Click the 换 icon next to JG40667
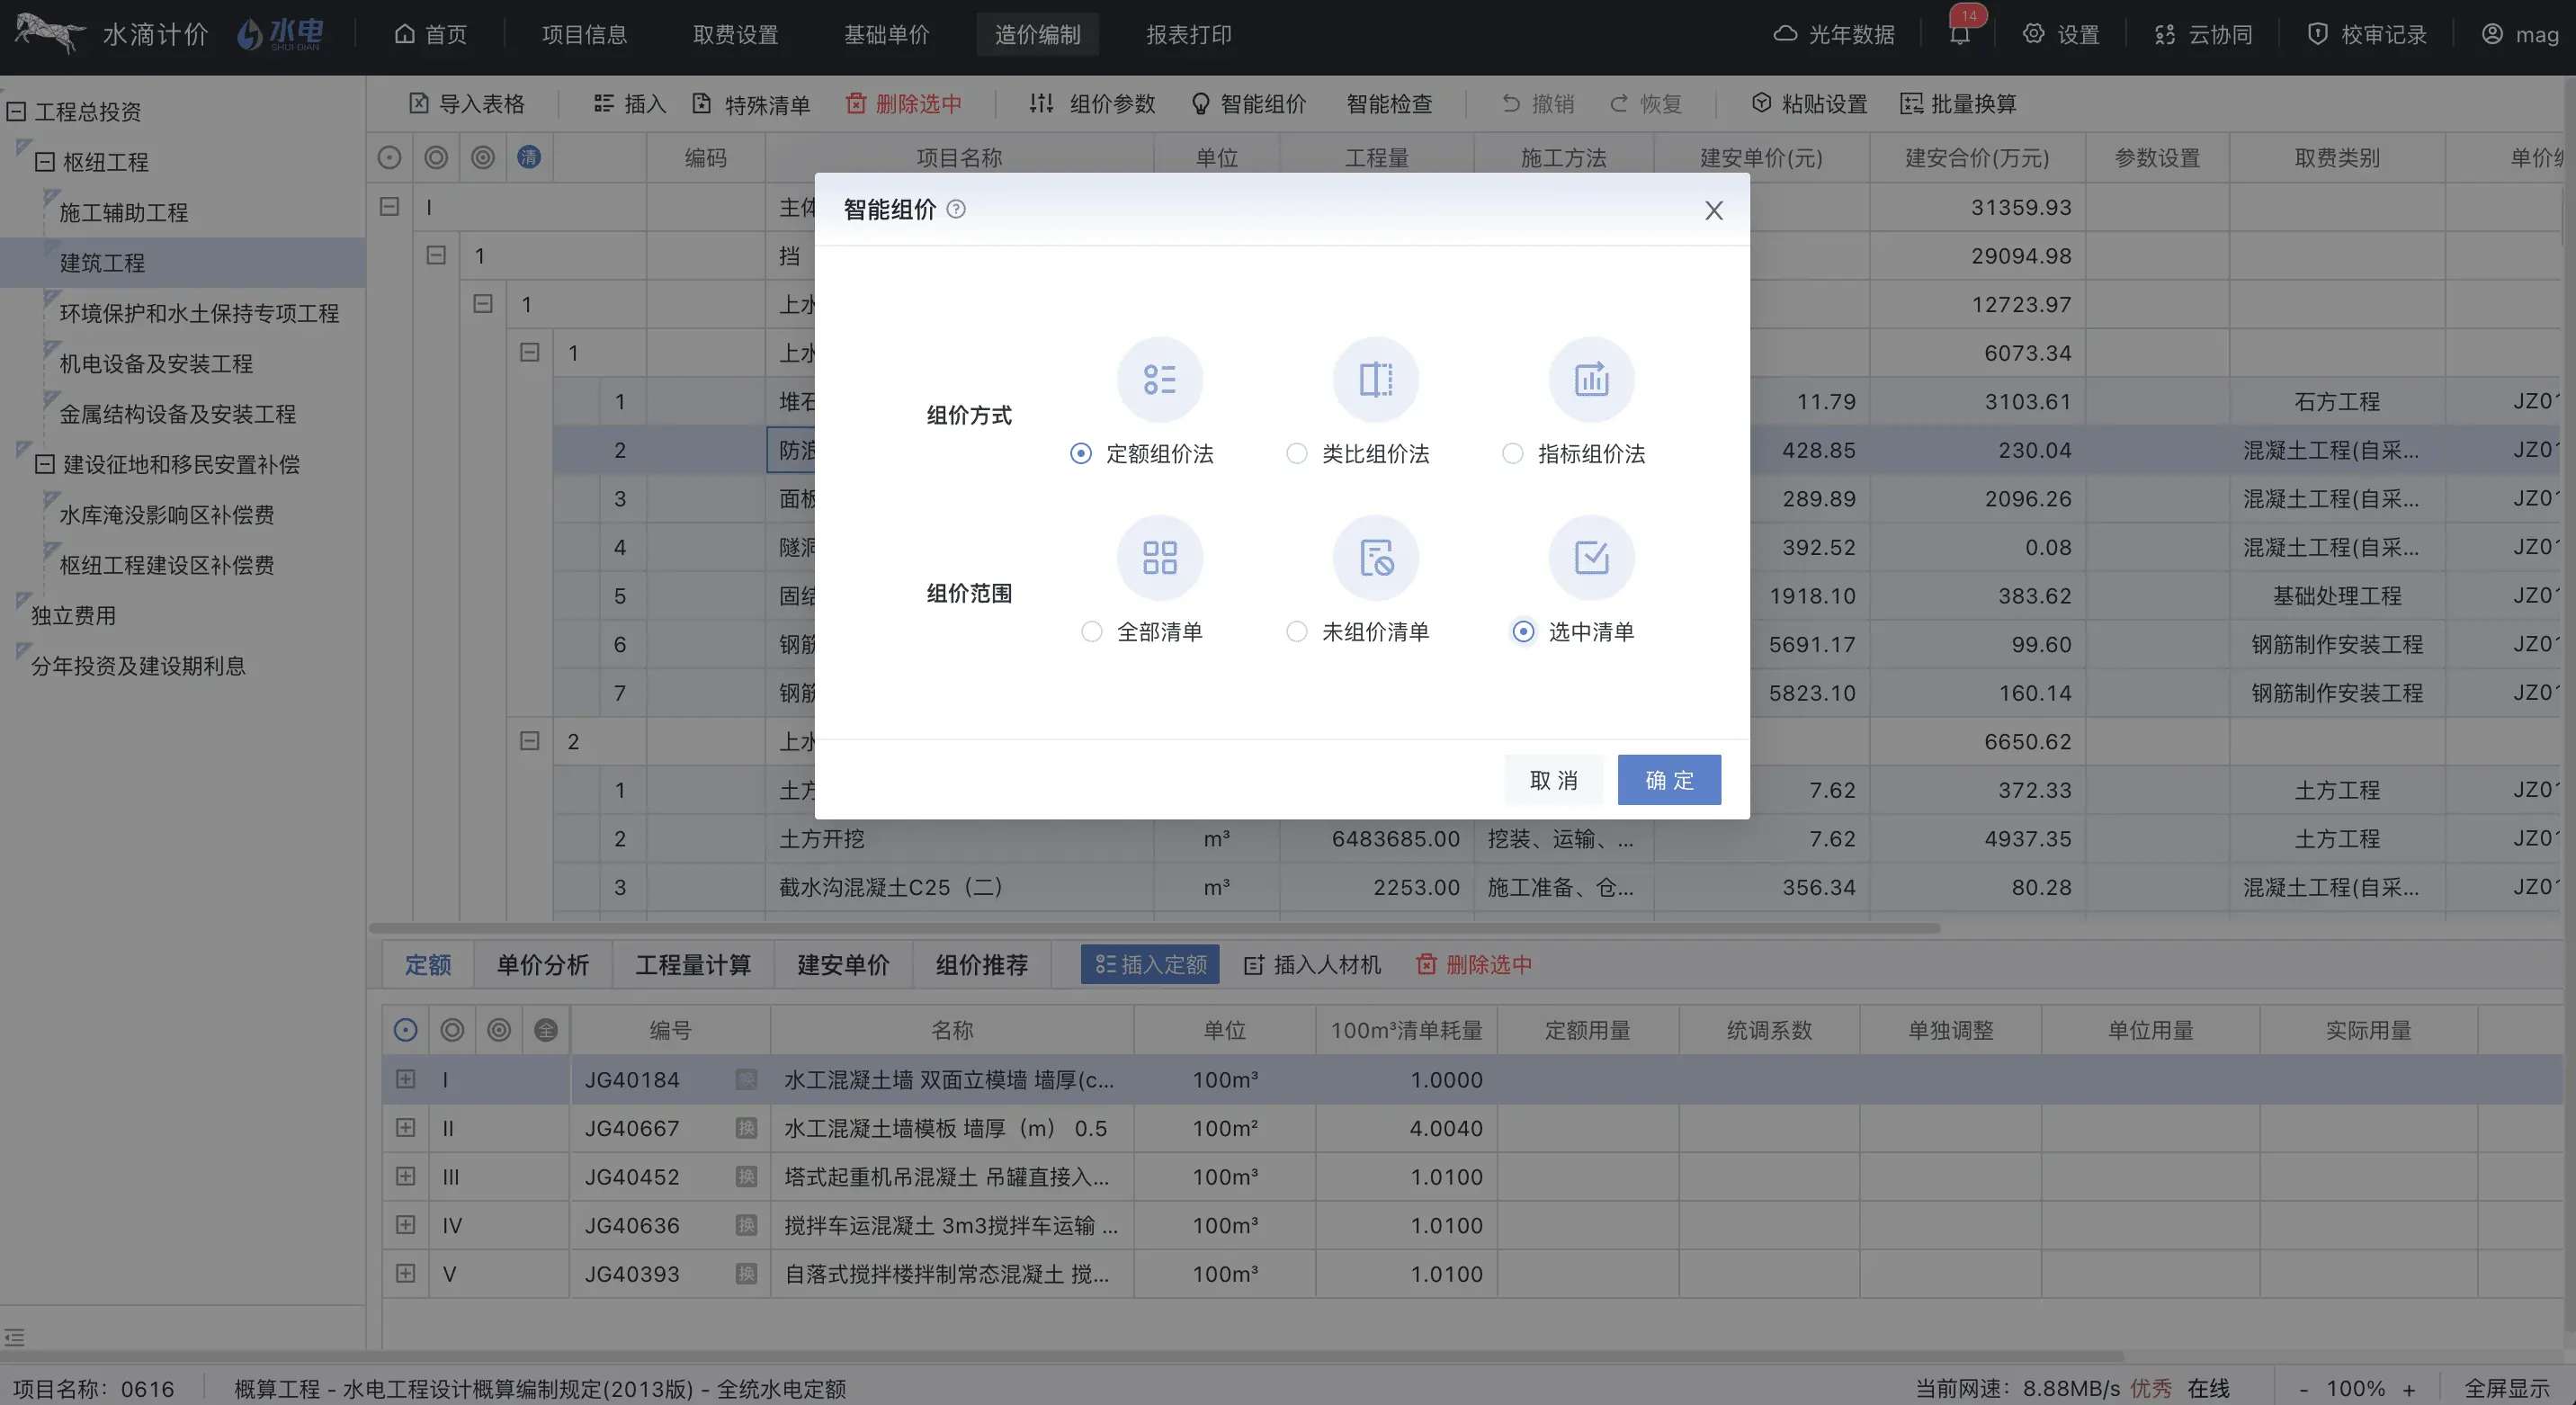This screenshot has width=2576, height=1405. tap(746, 1128)
